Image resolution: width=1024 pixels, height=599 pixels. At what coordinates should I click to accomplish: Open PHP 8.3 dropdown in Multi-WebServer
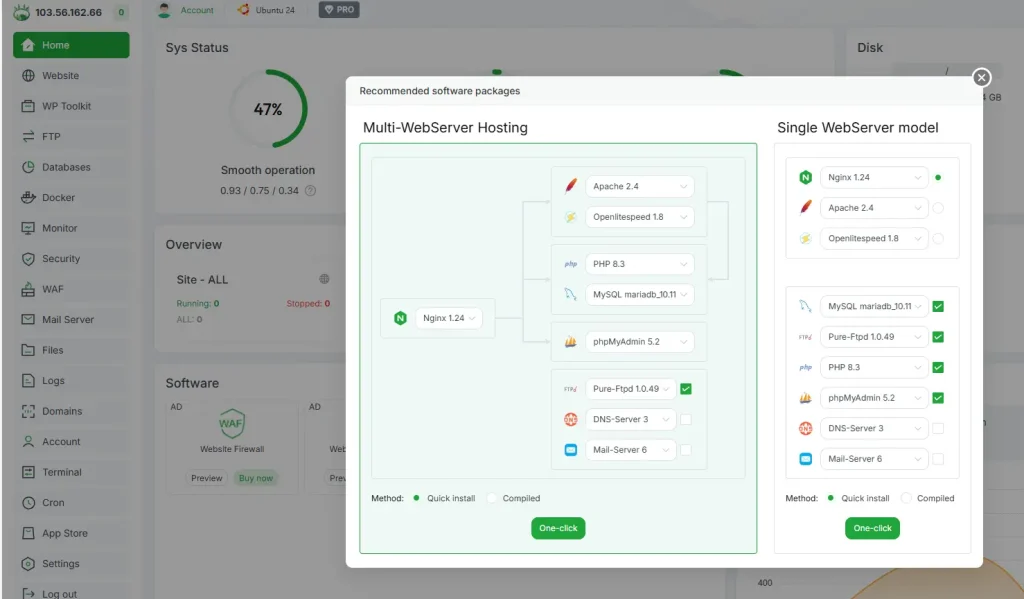coord(639,264)
